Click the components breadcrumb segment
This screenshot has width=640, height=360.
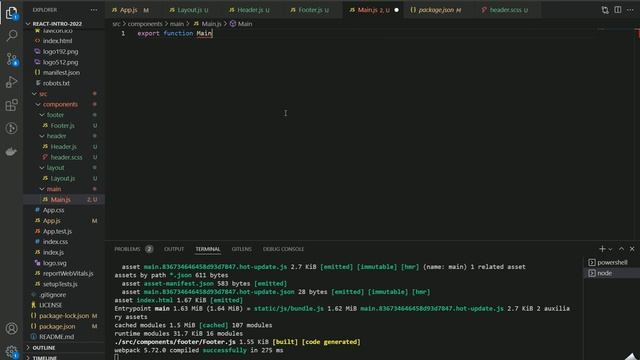click(x=145, y=24)
